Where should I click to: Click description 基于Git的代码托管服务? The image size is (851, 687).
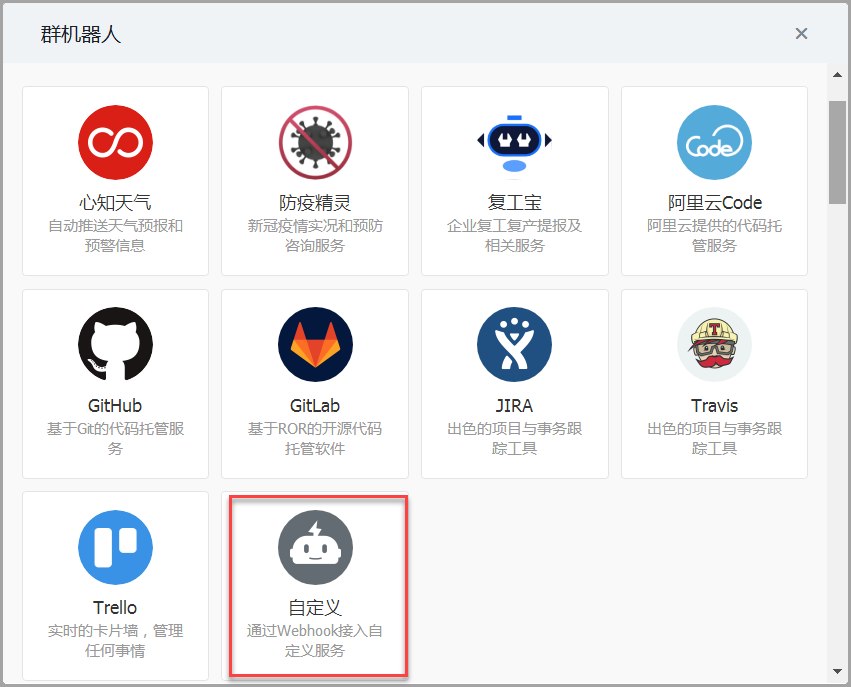[115, 438]
